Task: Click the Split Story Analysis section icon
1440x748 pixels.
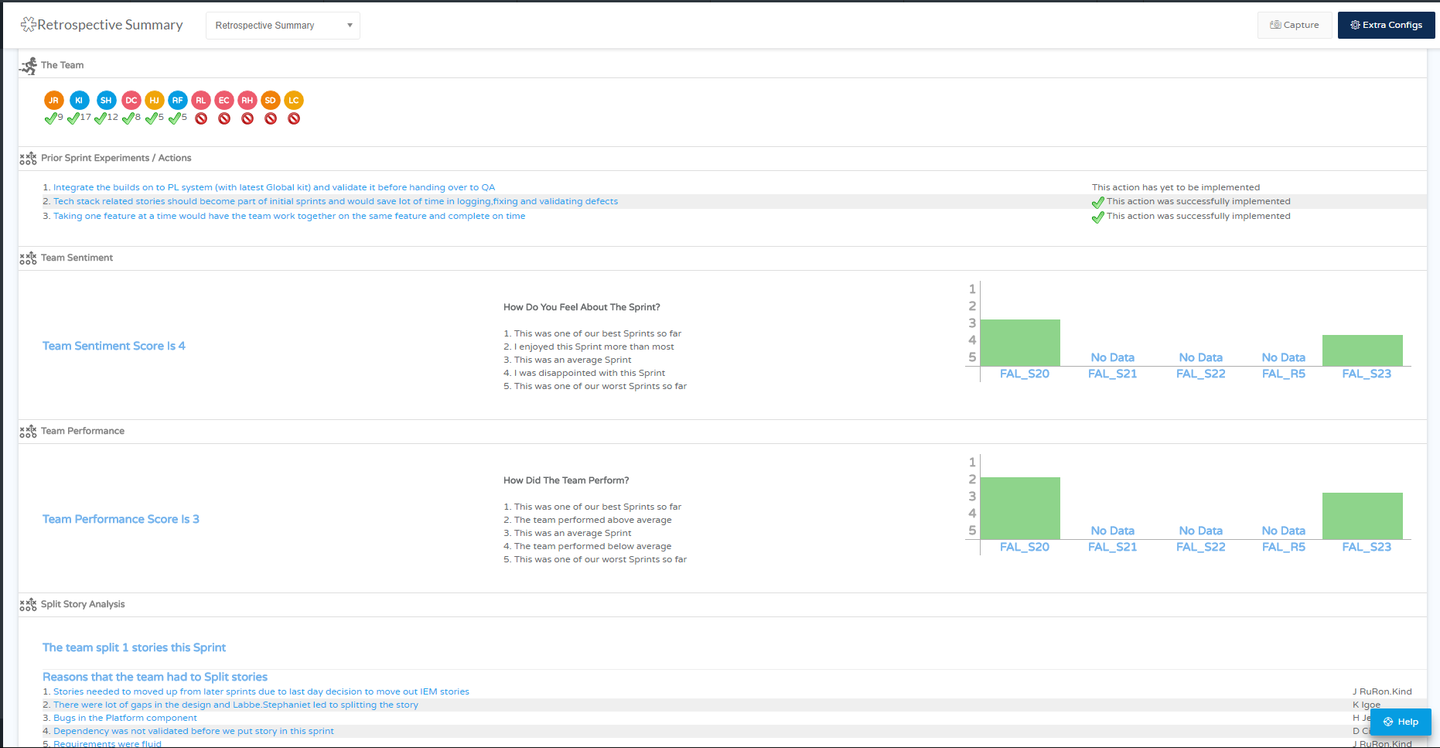Action: pyautogui.click(x=28, y=605)
